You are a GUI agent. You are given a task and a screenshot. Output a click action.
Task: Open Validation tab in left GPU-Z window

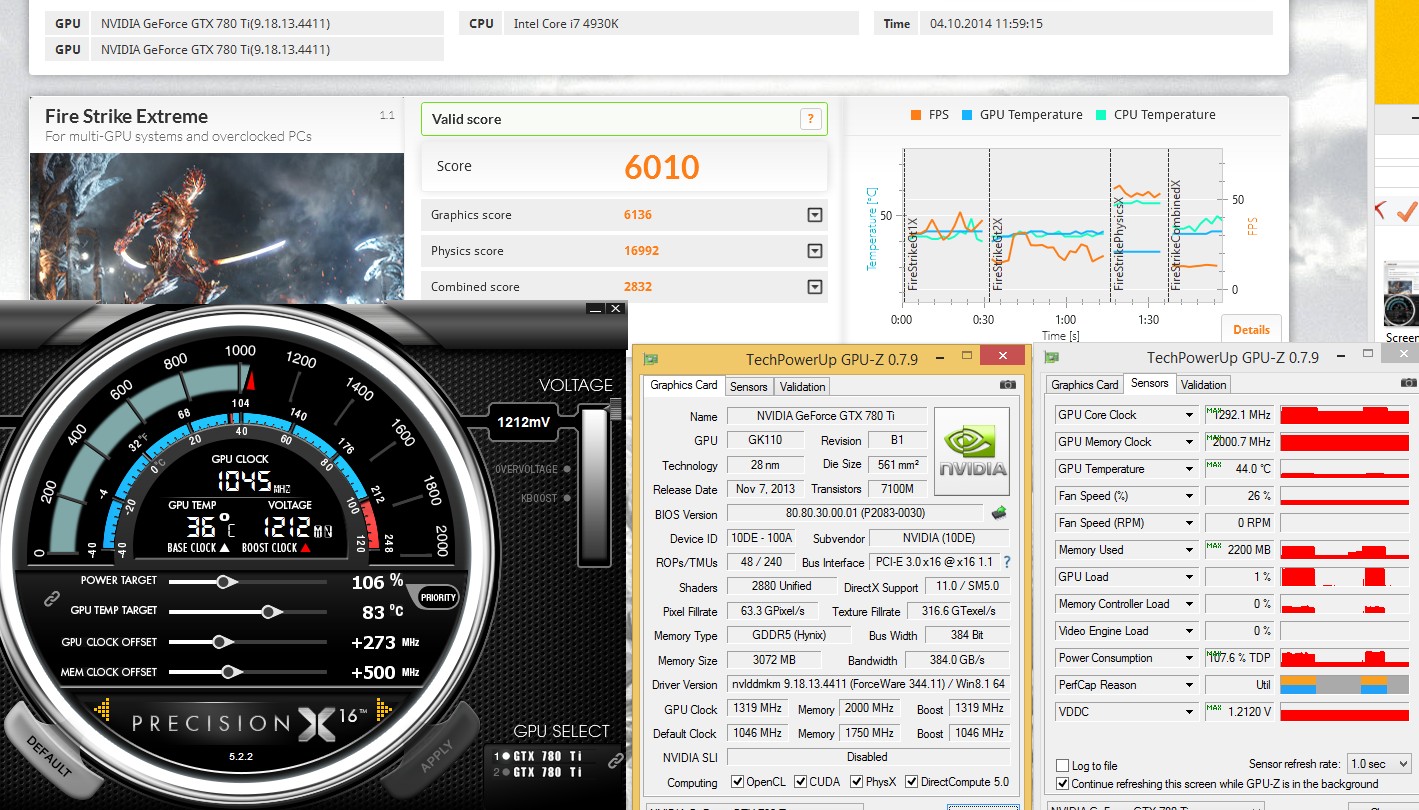(802, 387)
